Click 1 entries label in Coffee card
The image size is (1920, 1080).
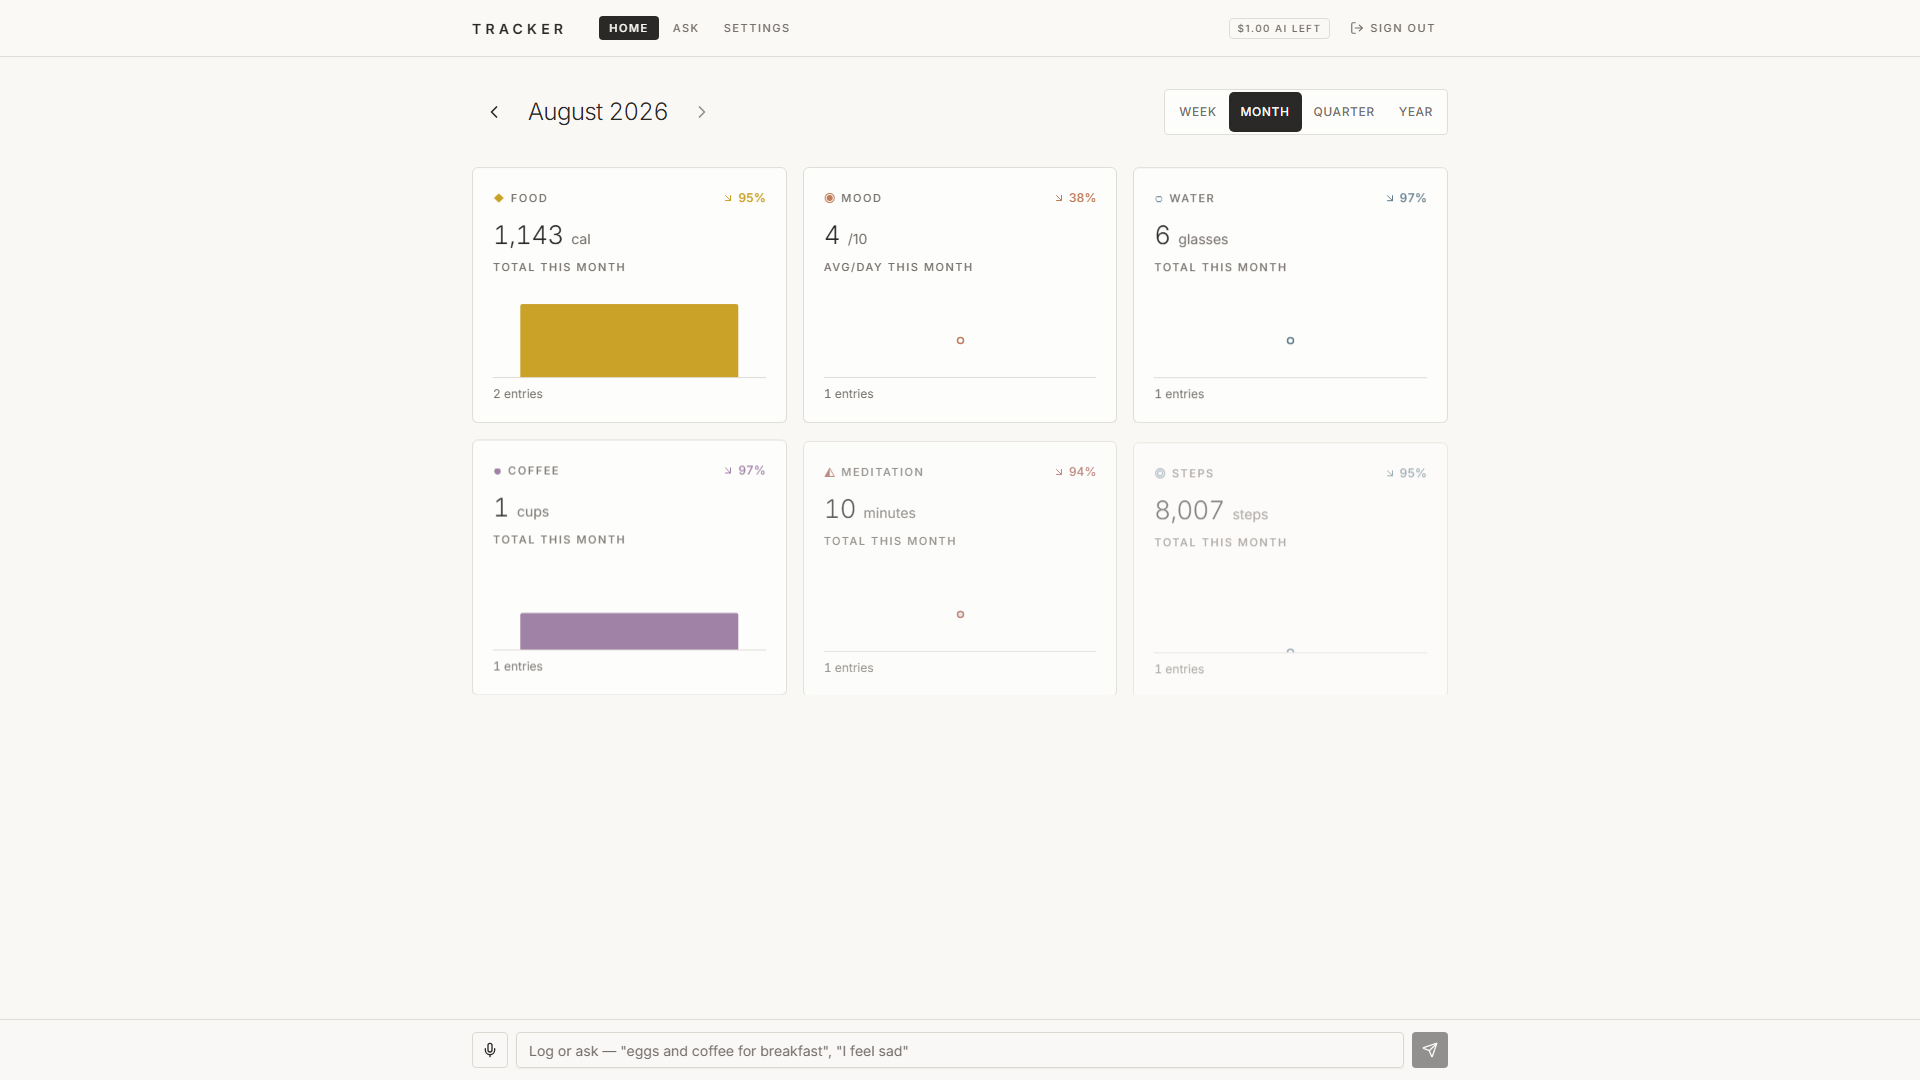(x=518, y=666)
